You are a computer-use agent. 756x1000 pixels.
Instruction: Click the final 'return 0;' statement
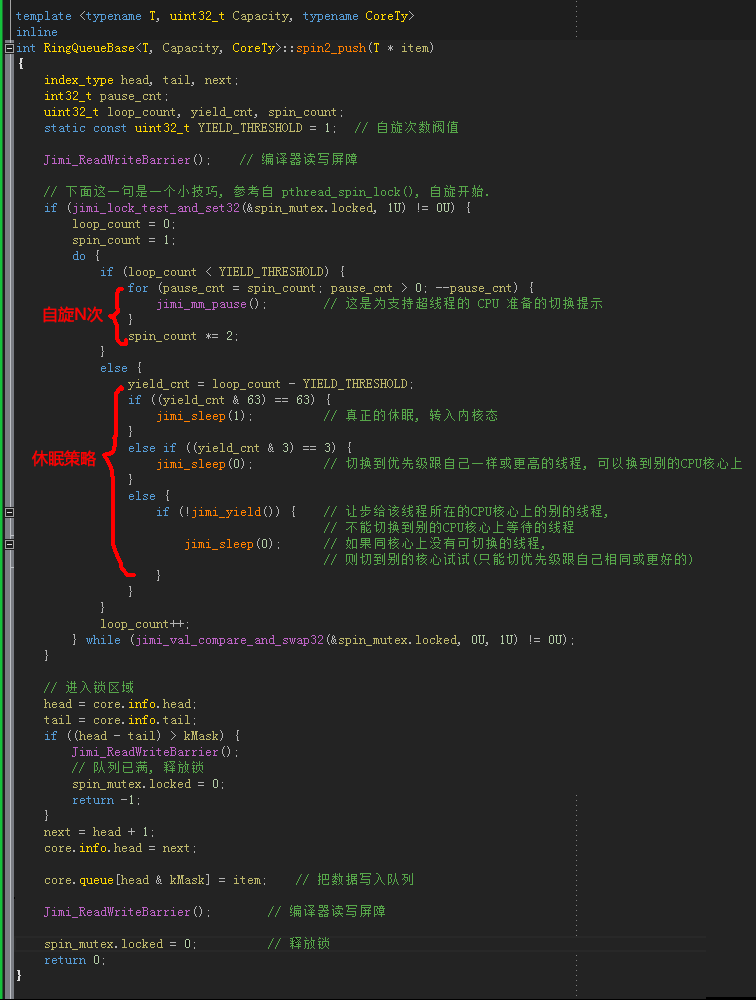pos(75,960)
